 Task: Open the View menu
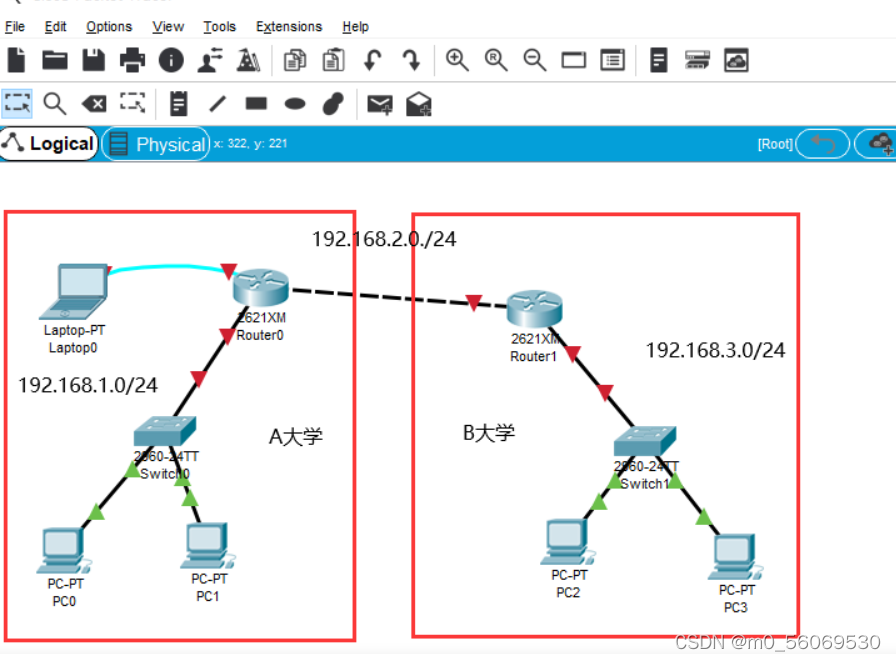[x=168, y=27]
